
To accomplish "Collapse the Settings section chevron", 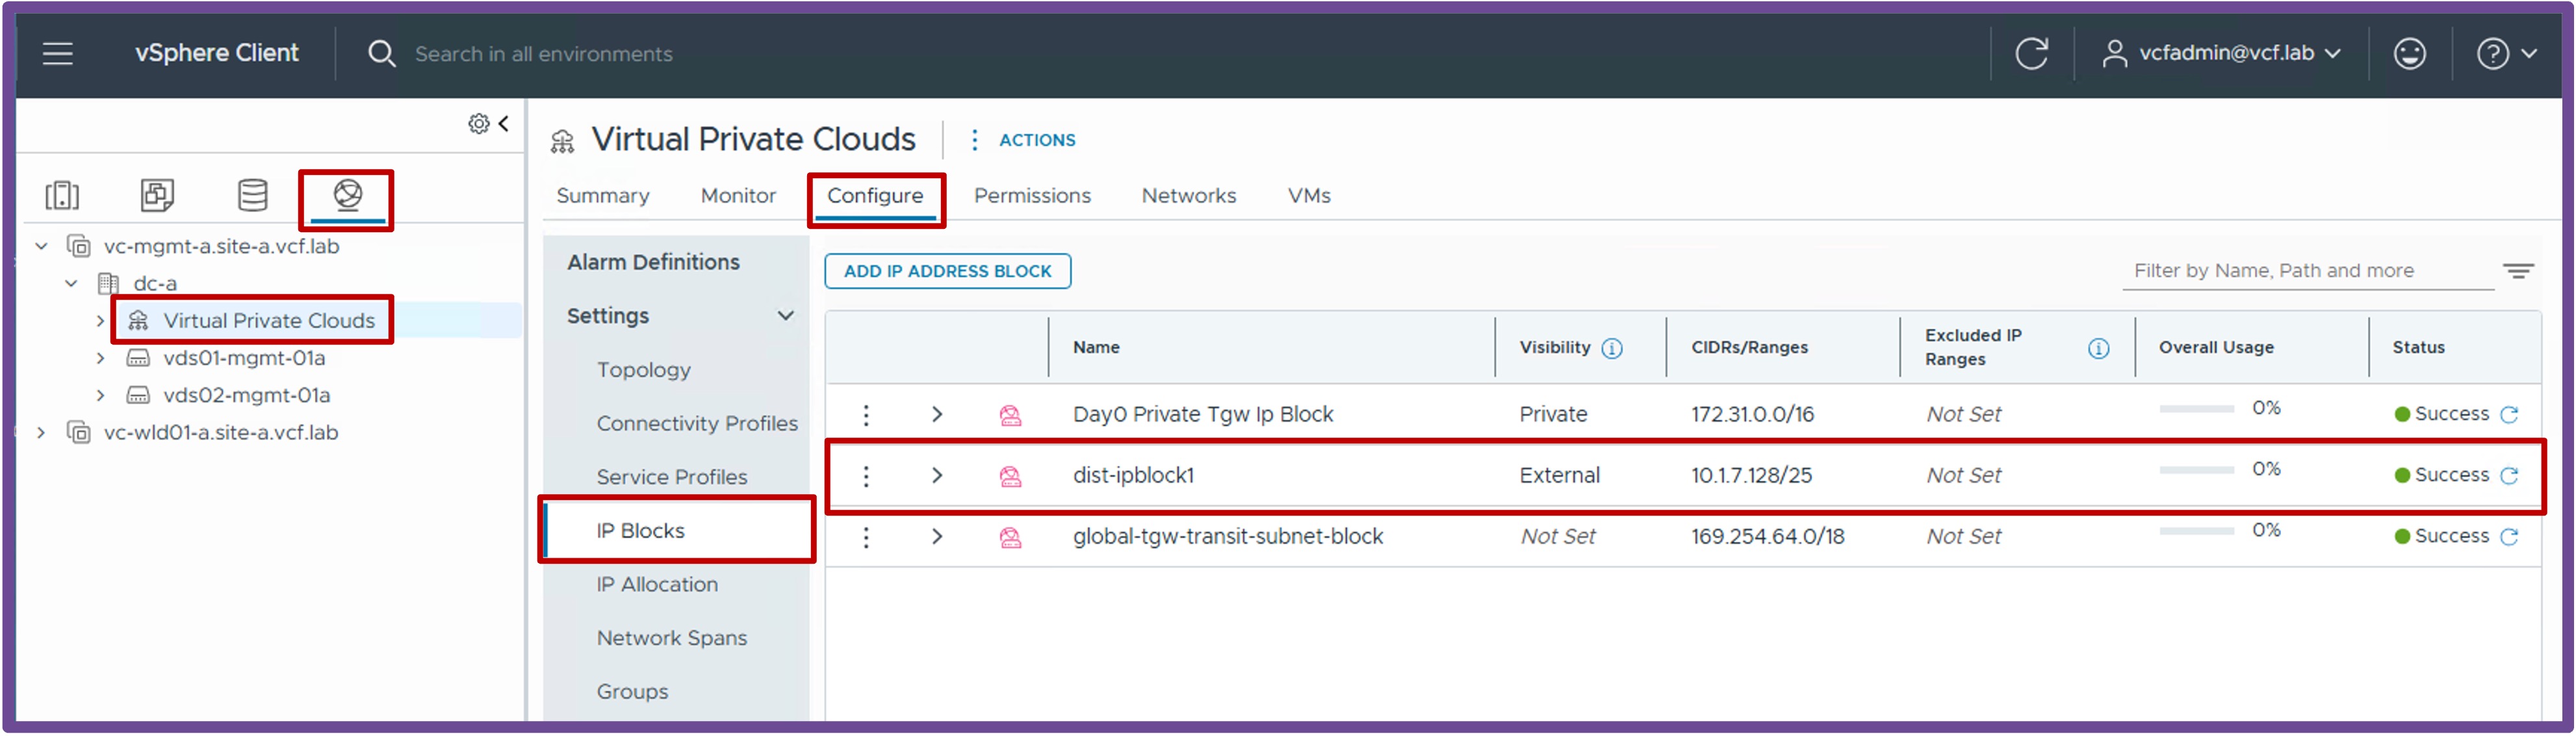I will pyautogui.click(x=786, y=316).
